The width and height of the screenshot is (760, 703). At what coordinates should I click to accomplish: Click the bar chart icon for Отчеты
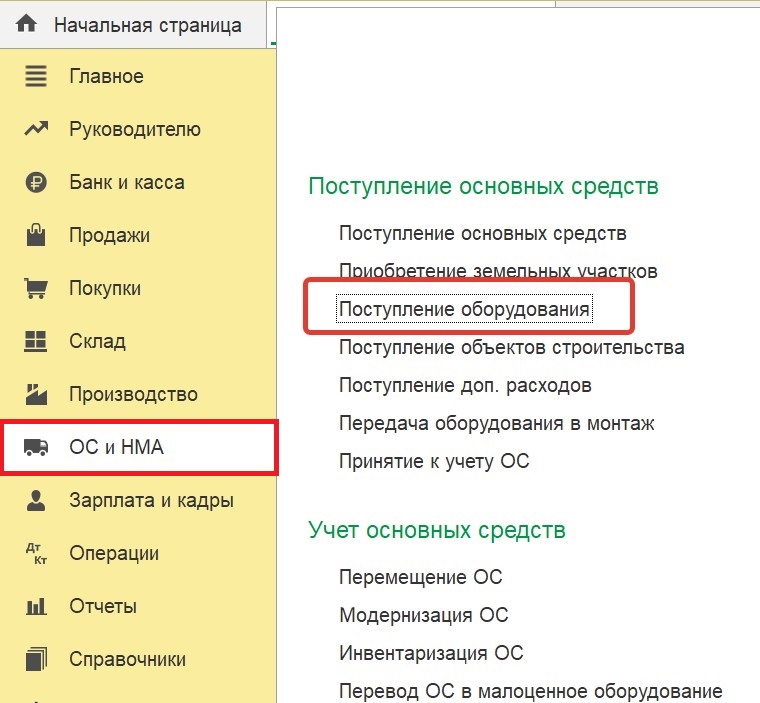[x=36, y=606]
